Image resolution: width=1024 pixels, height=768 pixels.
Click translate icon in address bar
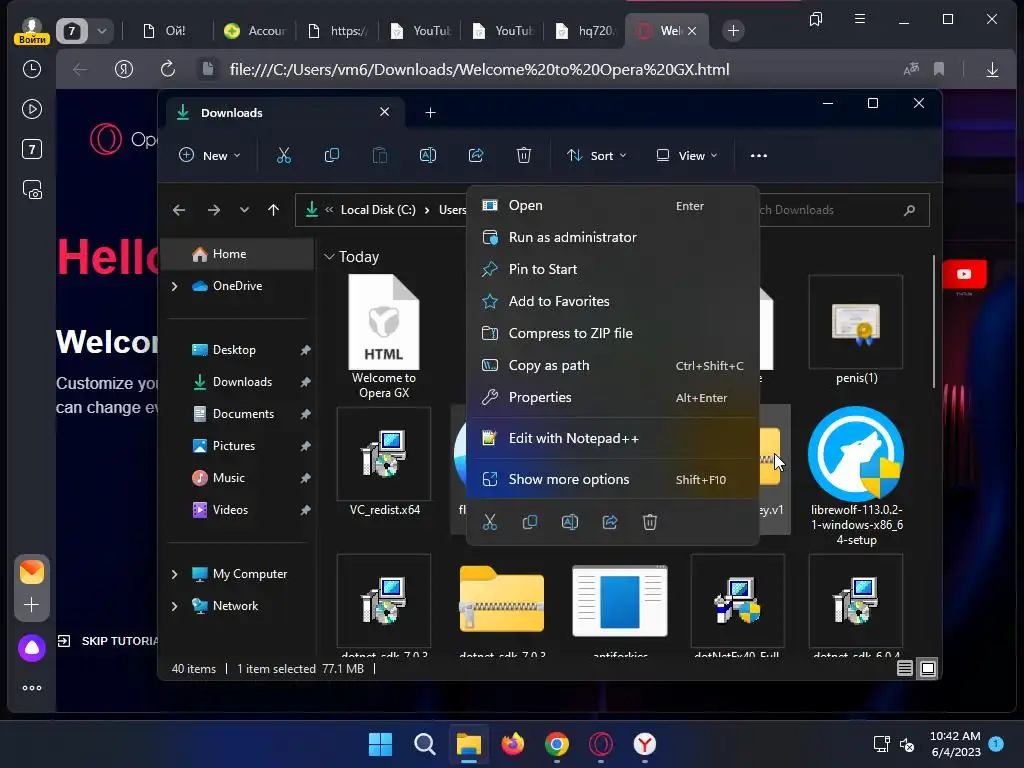click(911, 69)
